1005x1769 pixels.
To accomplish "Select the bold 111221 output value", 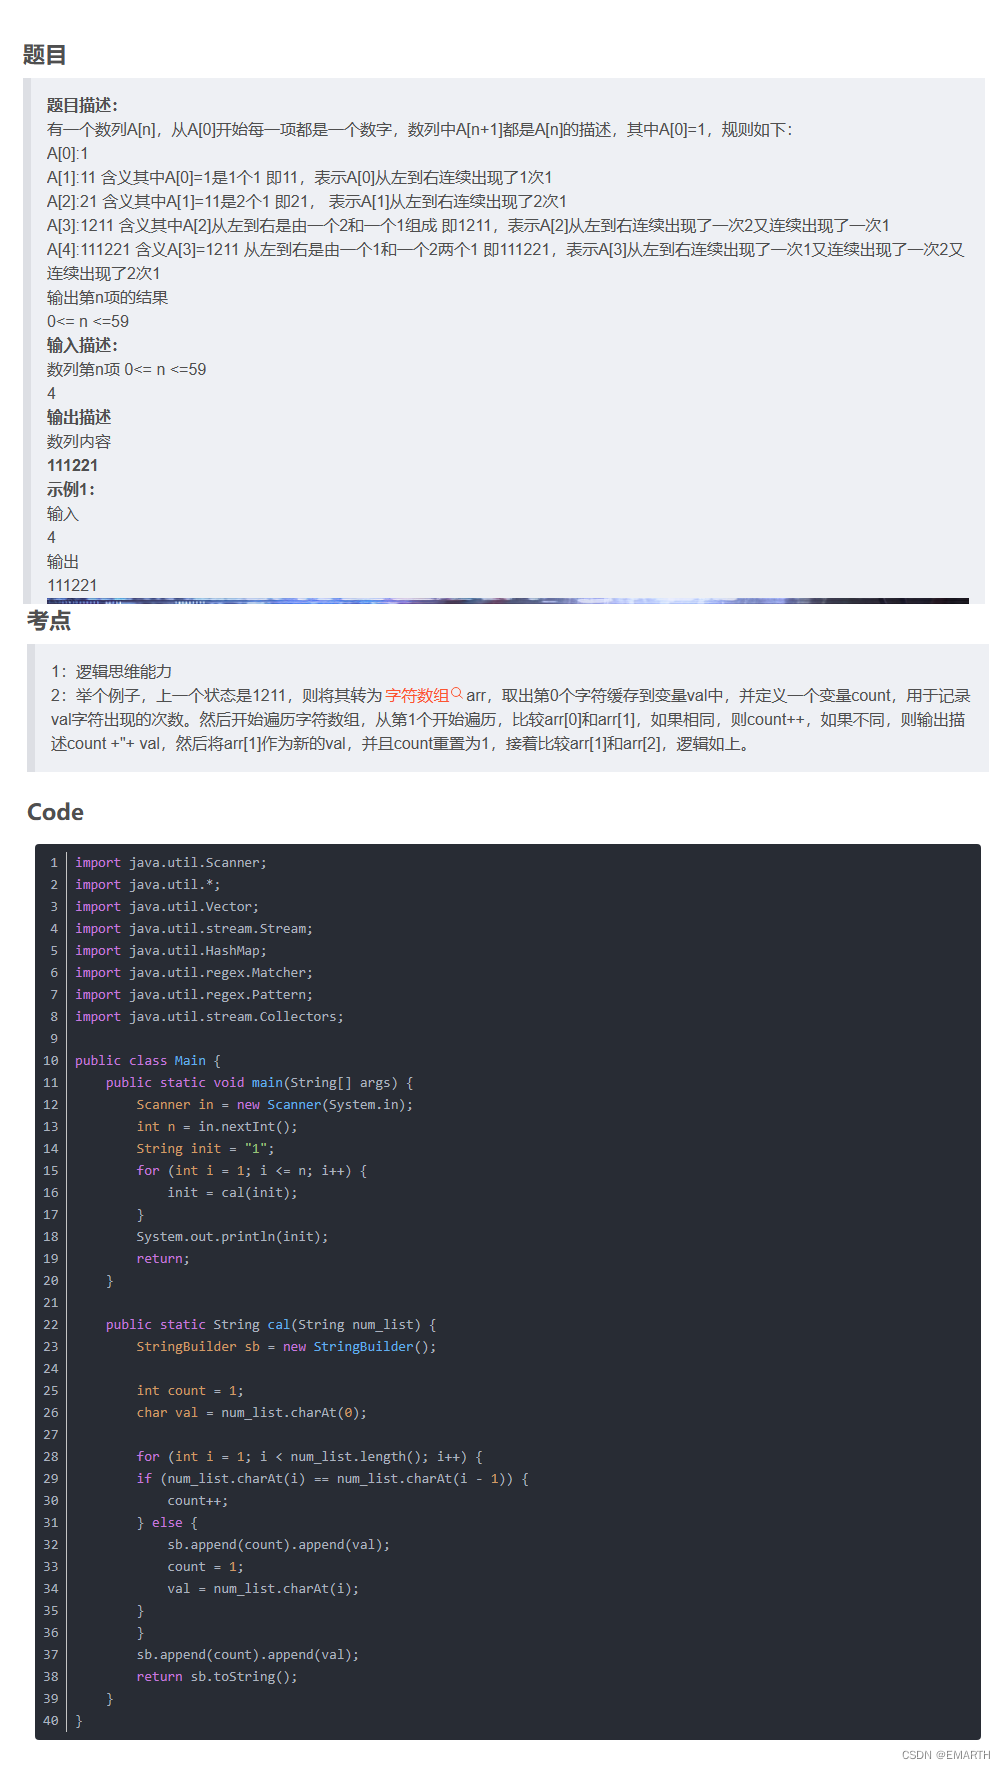I will click(x=72, y=465).
